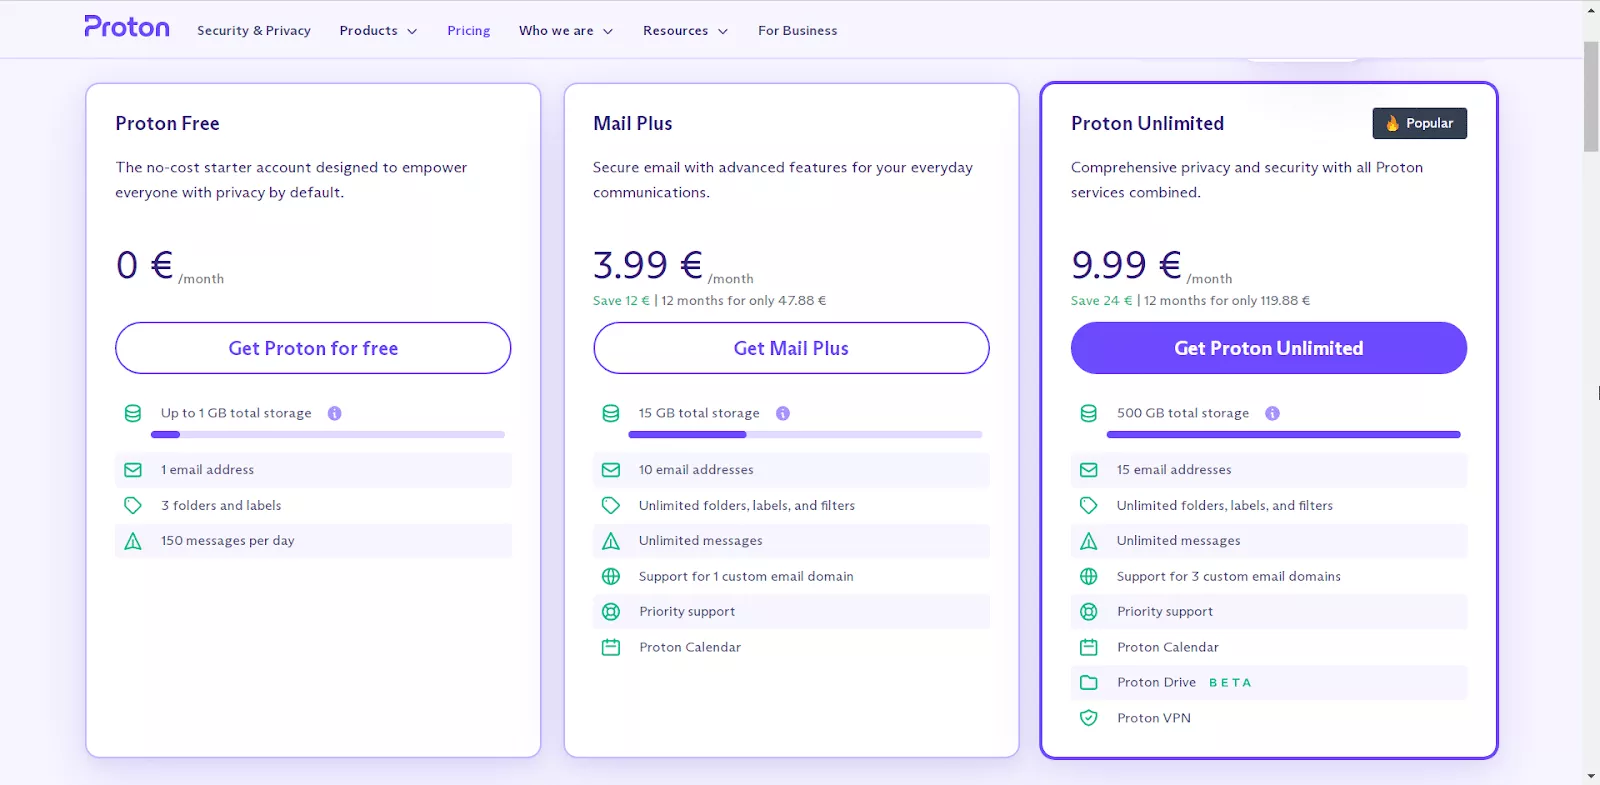This screenshot has height=785, width=1600.
Task: Click tag icon beside 3 folders and labels
Action: tap(133, 506)
